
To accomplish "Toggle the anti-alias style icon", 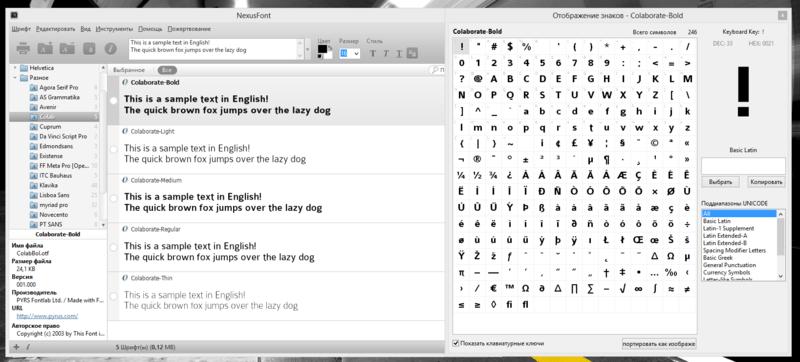I will coord(413,53).
